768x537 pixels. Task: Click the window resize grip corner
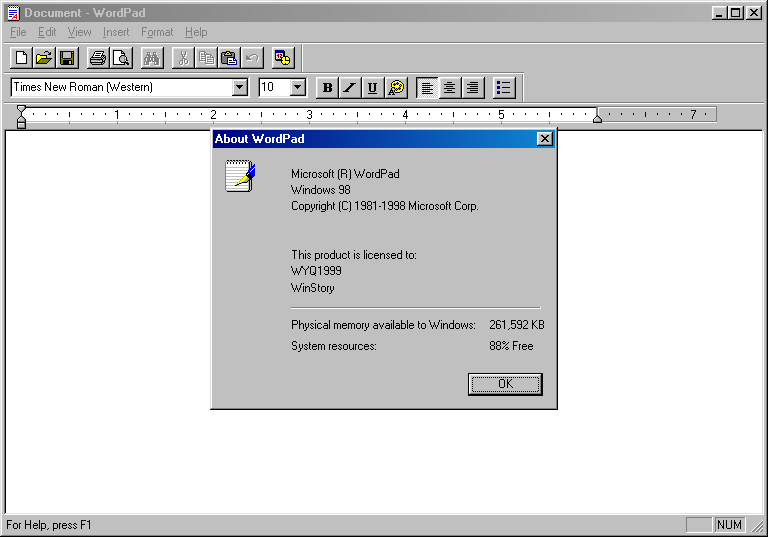coord(758,526)
